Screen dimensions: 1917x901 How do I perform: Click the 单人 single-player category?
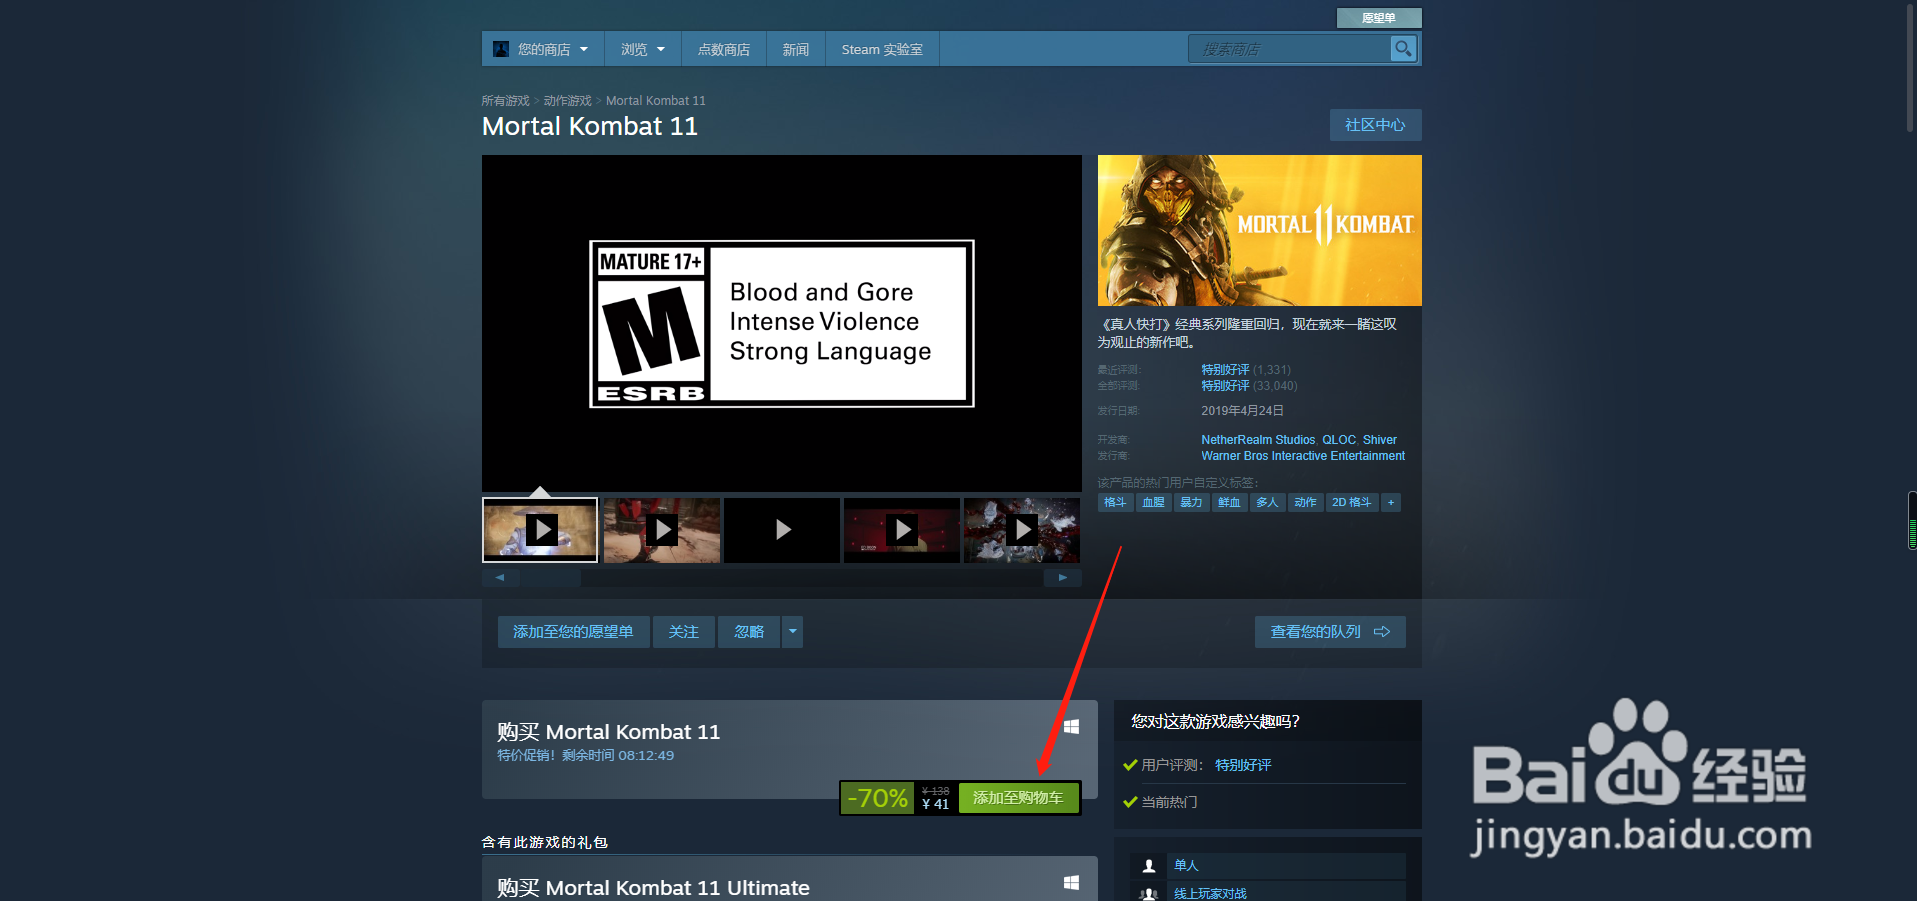(x=1186, y=865)
